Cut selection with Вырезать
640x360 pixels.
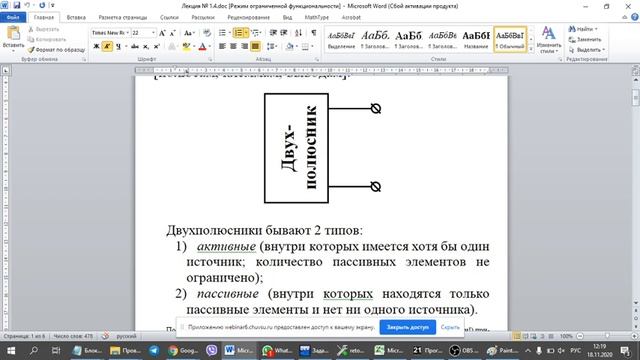(x=44, y=29)
